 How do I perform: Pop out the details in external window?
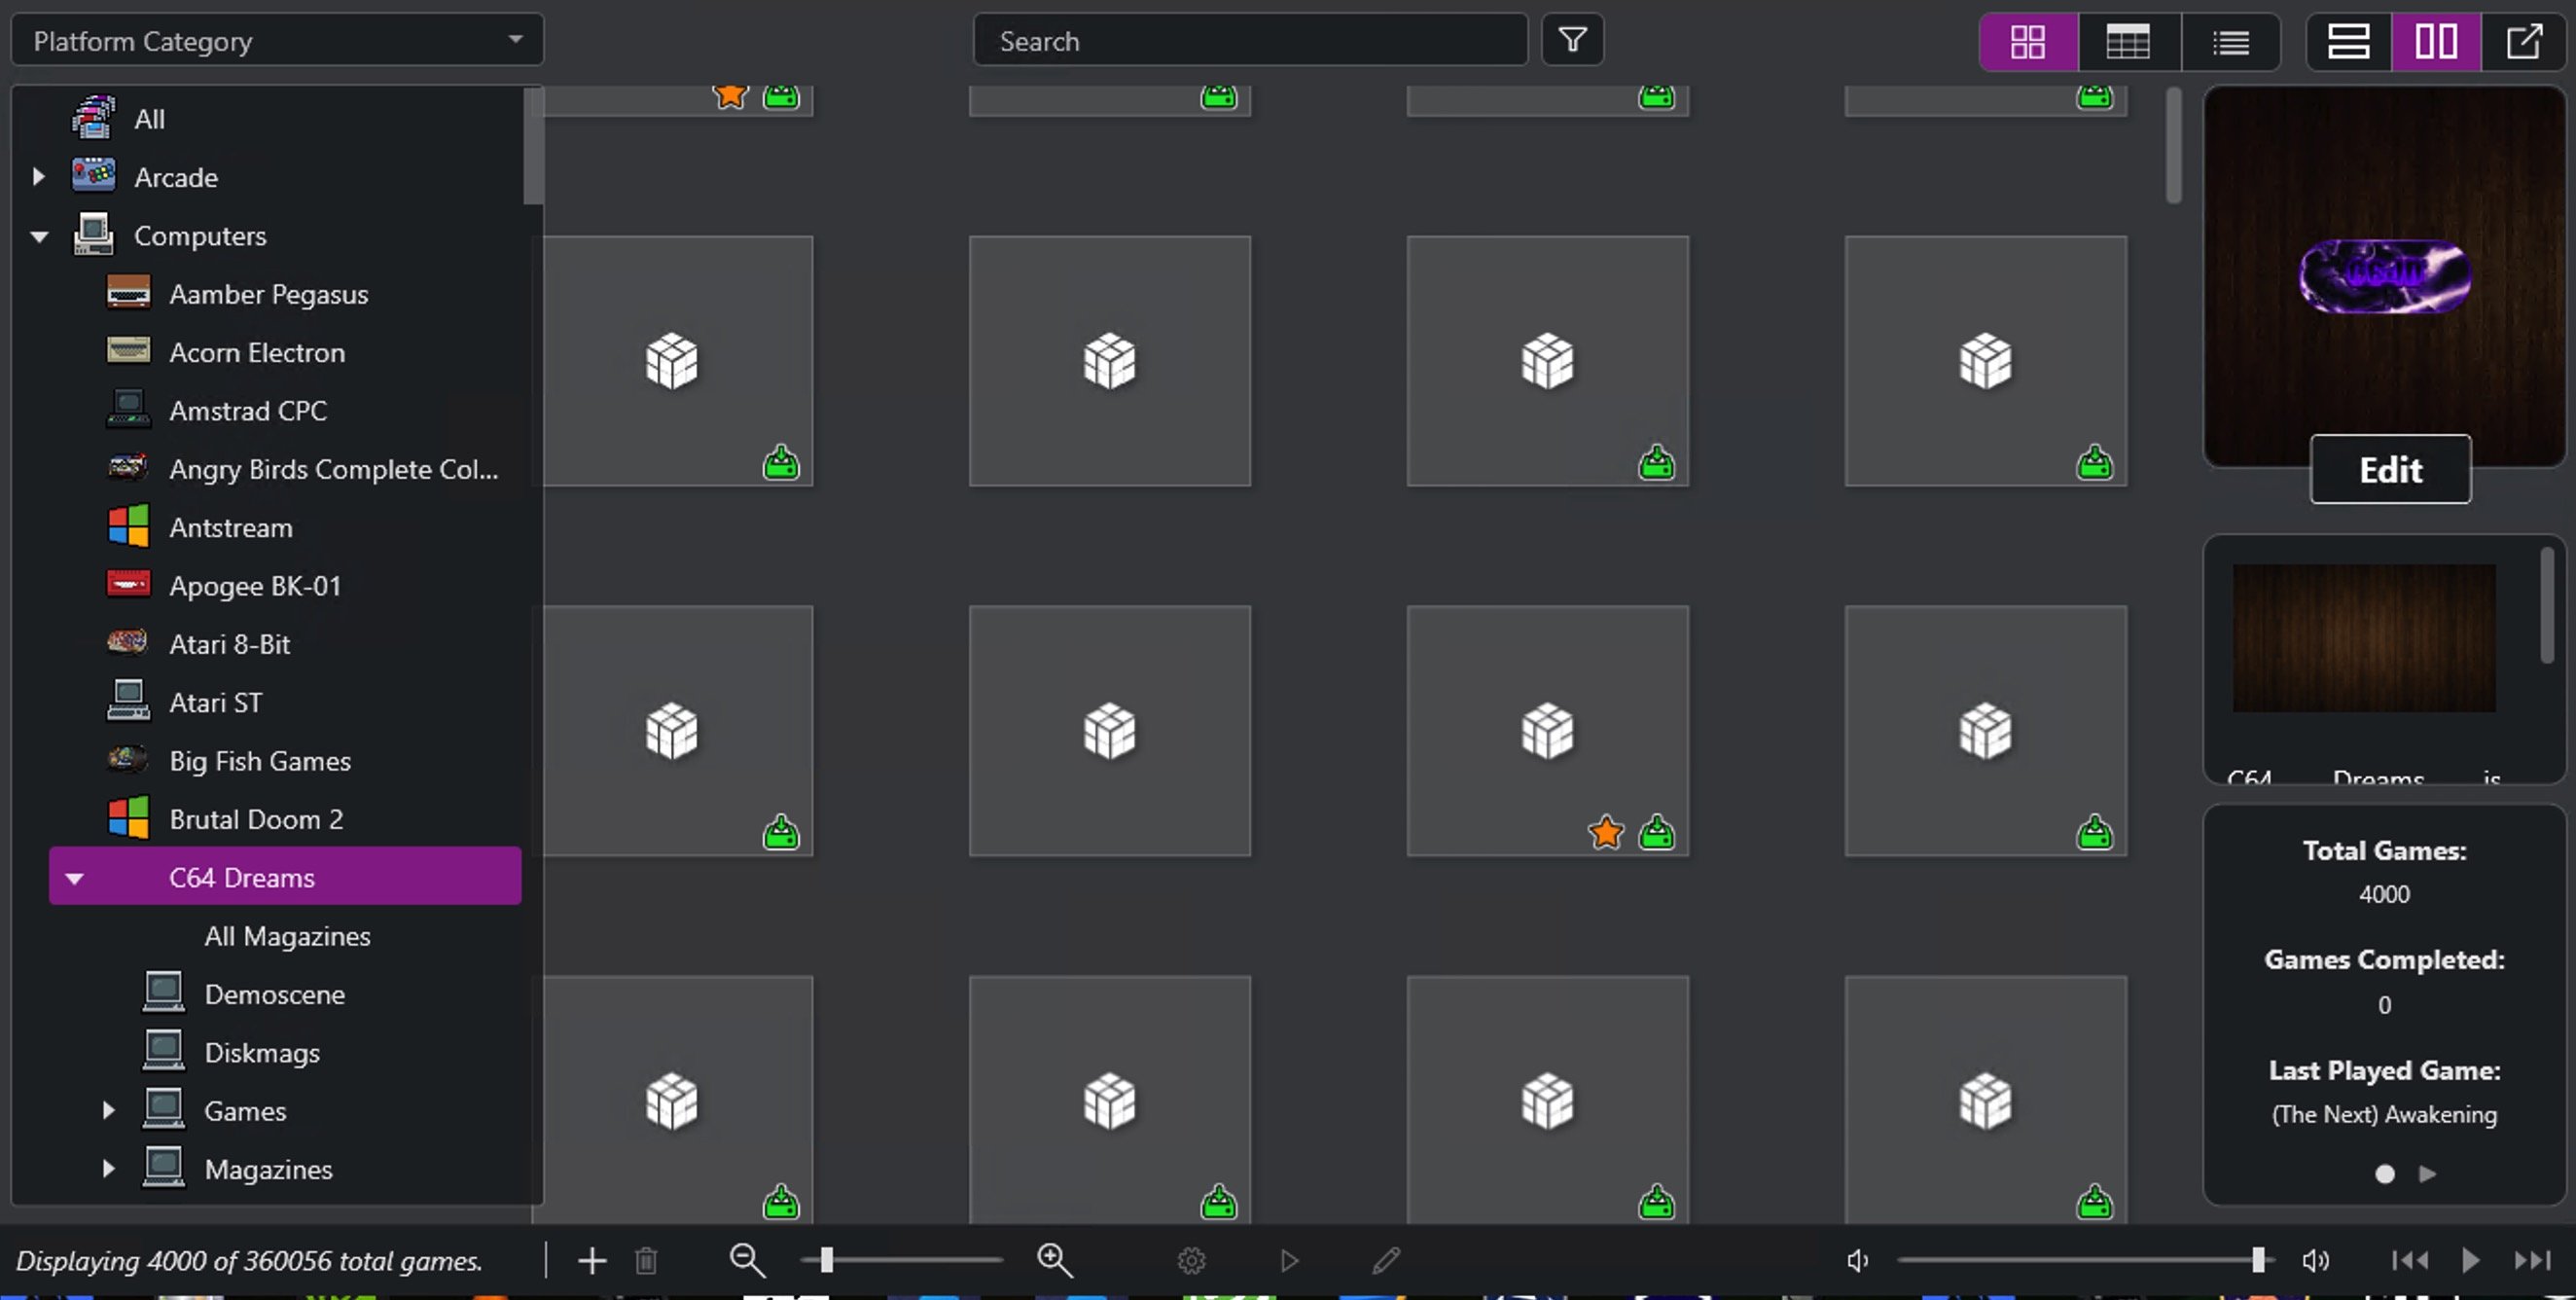[2523, 41]
